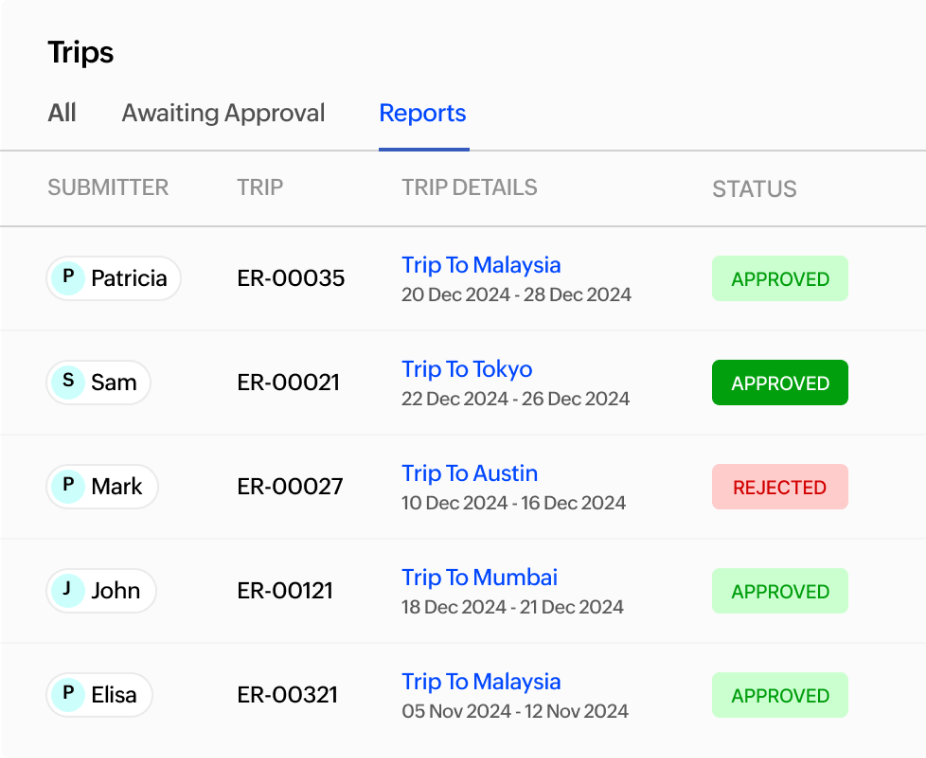The image size is (926, 758).
Task: Click the Submitter column header
Action: (x=108, y=187)
